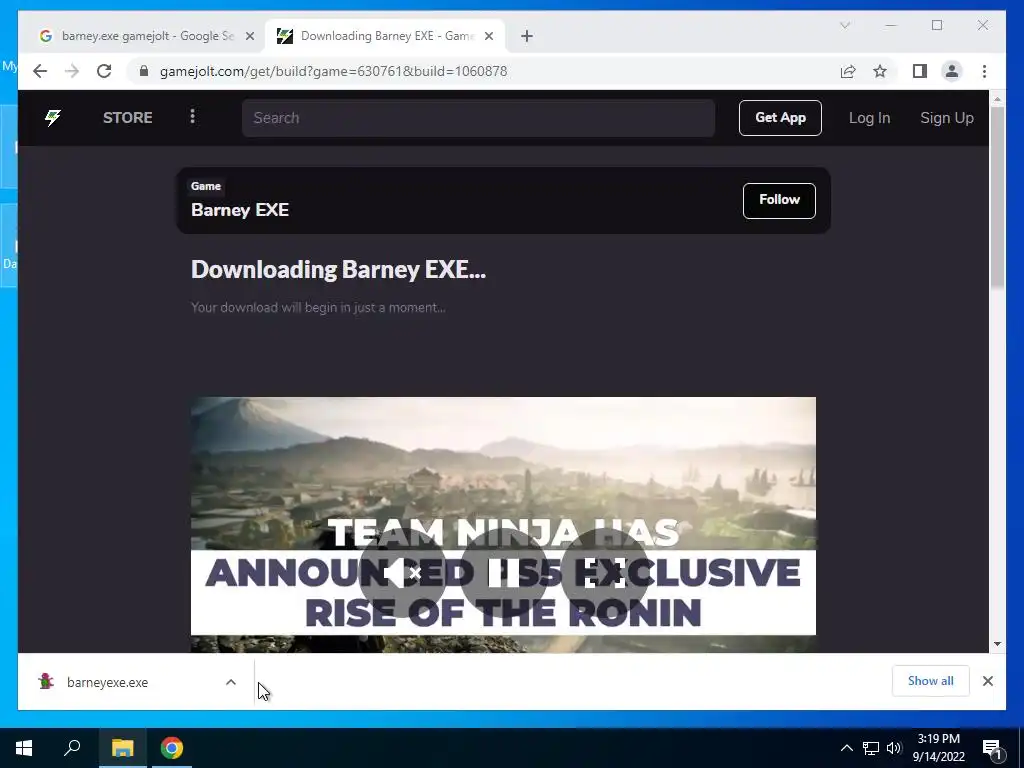Click the browser forward arrow
Viewport: 1024px width, 768px height.
(72, 71)
